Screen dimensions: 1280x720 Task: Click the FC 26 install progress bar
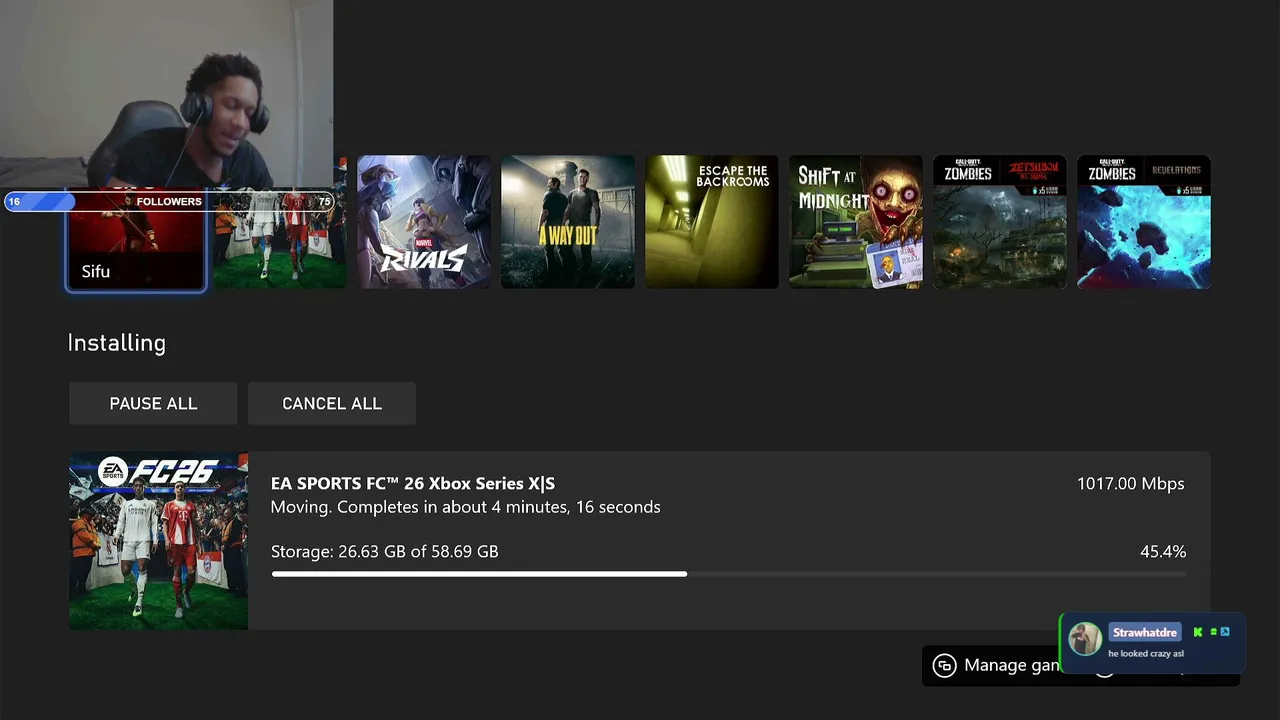729,574
